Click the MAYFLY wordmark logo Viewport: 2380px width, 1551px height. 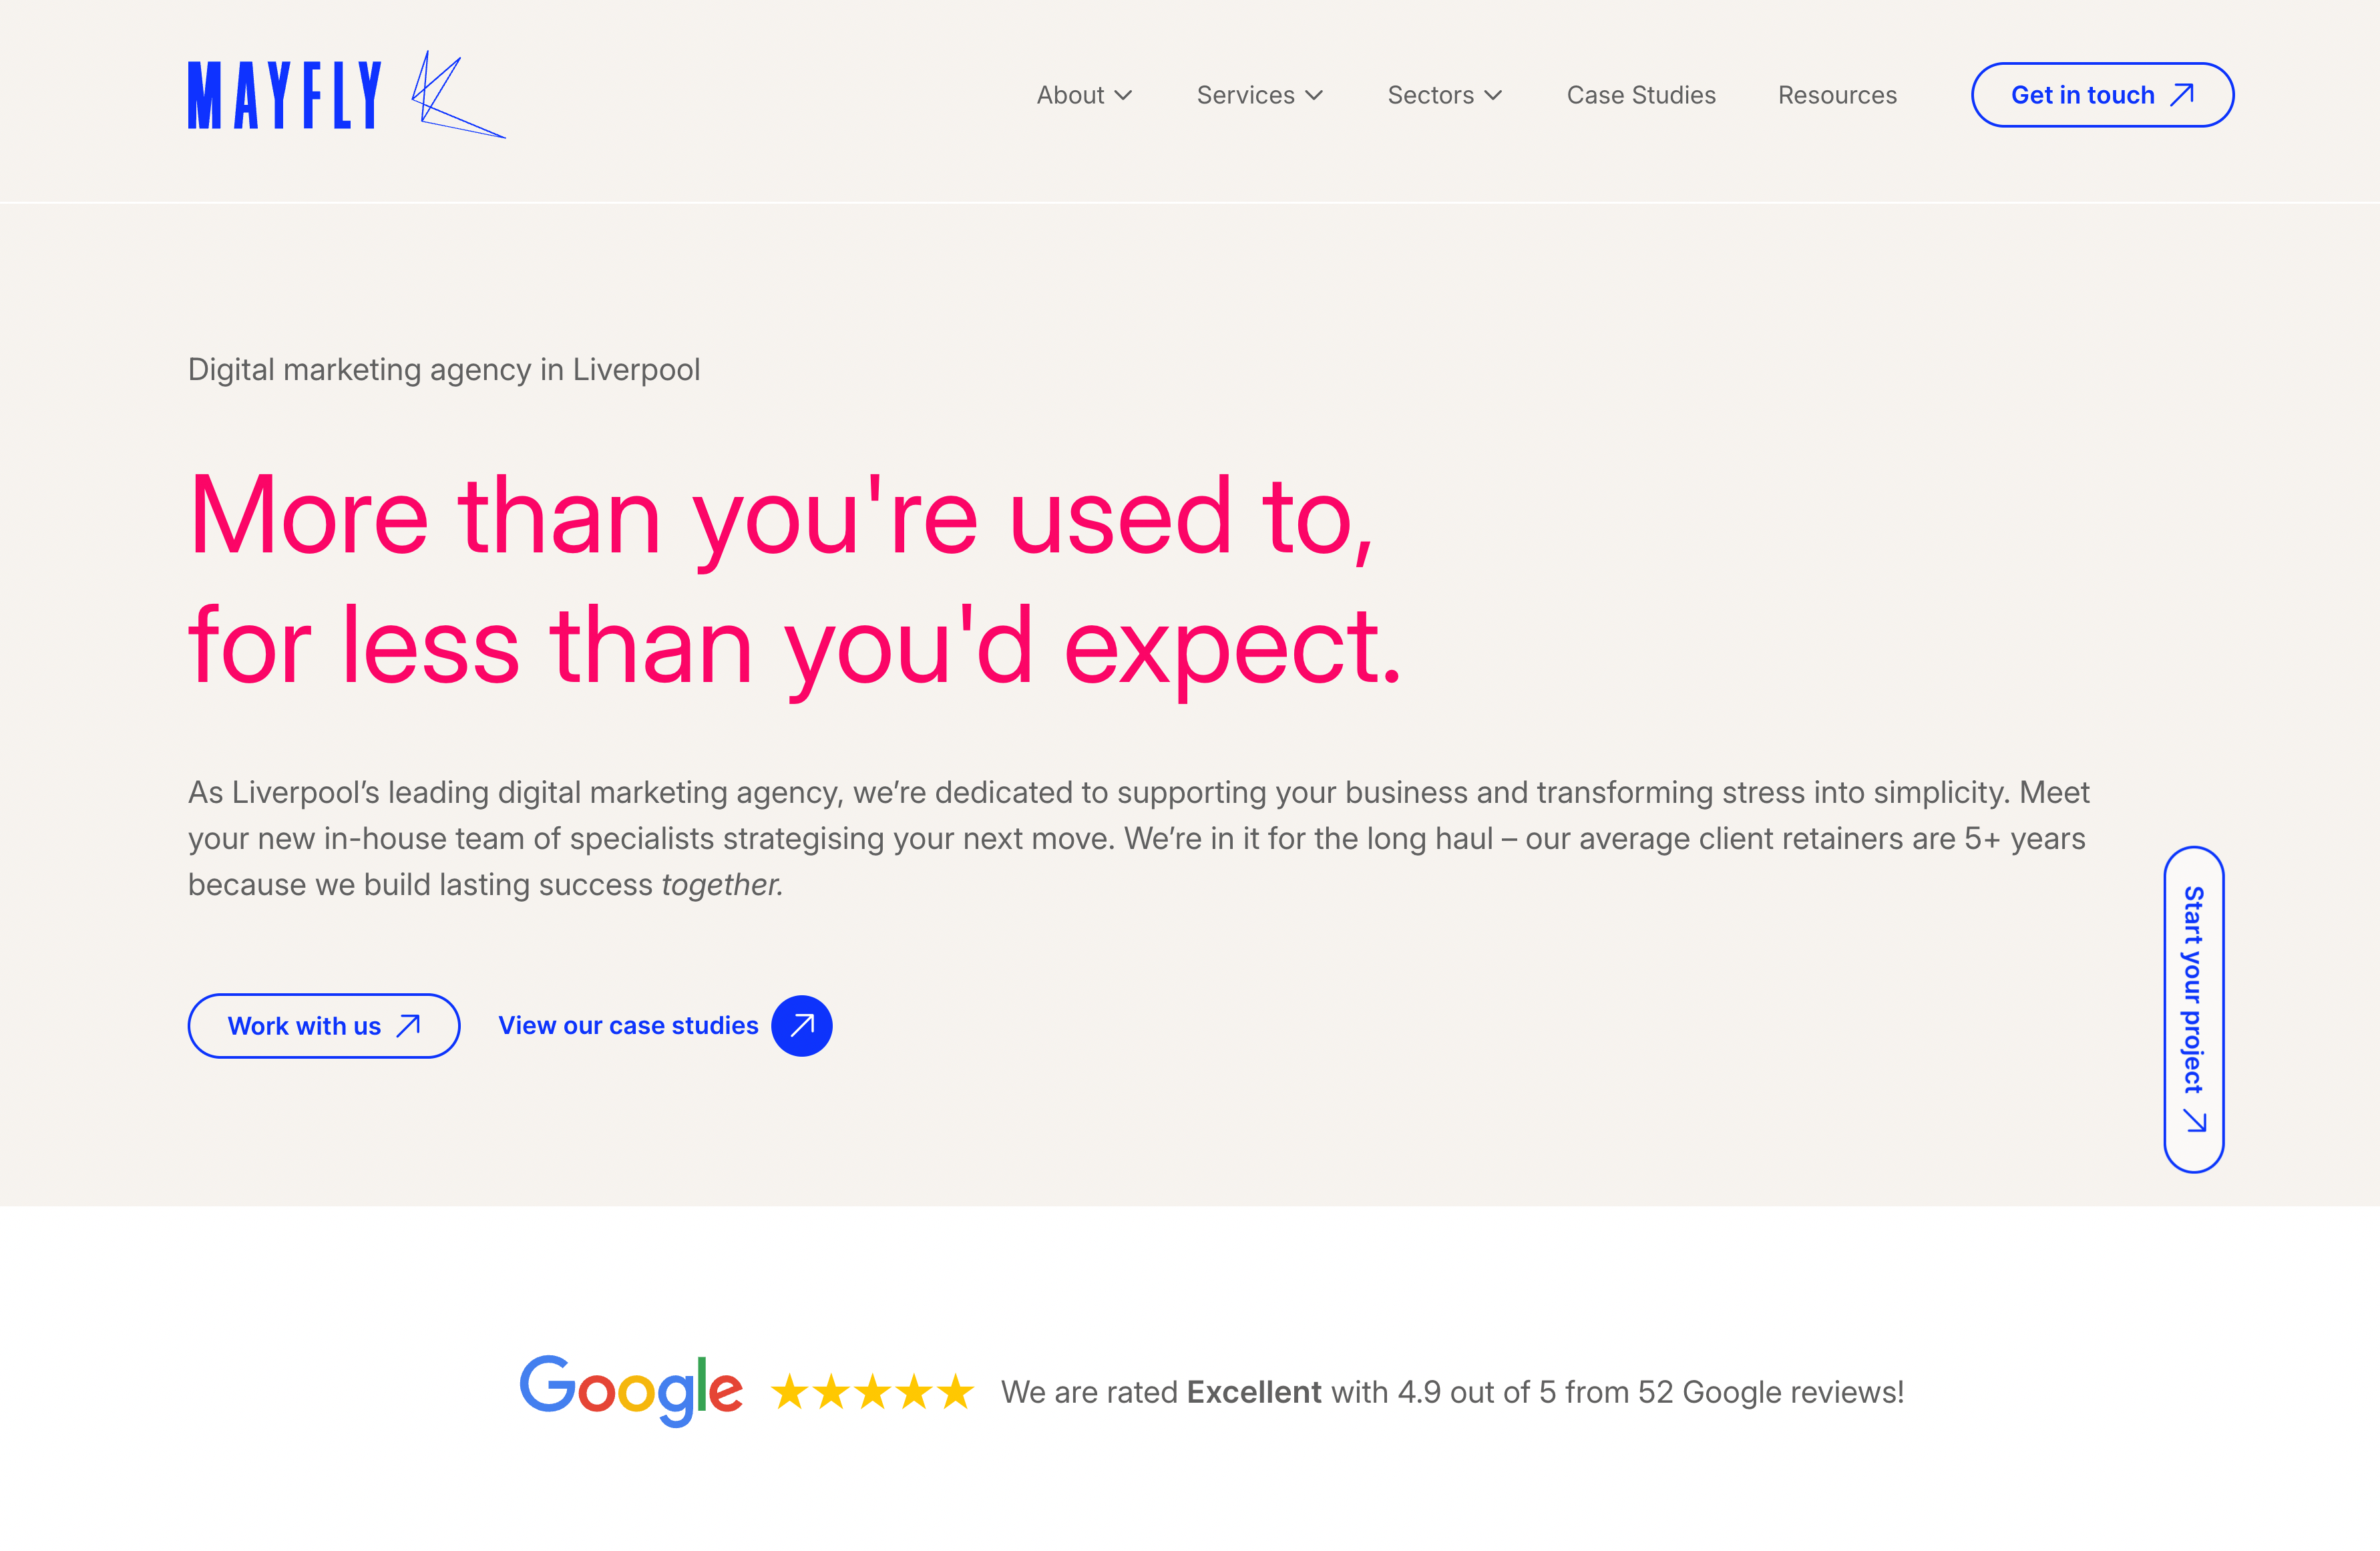(285, 95)
